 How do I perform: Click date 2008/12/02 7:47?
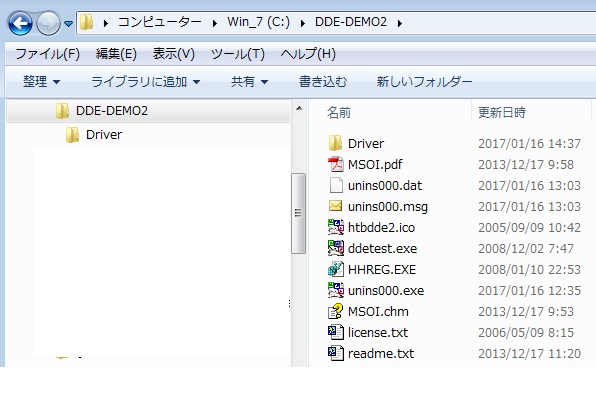pyautogui.click(x=526, y=248)
